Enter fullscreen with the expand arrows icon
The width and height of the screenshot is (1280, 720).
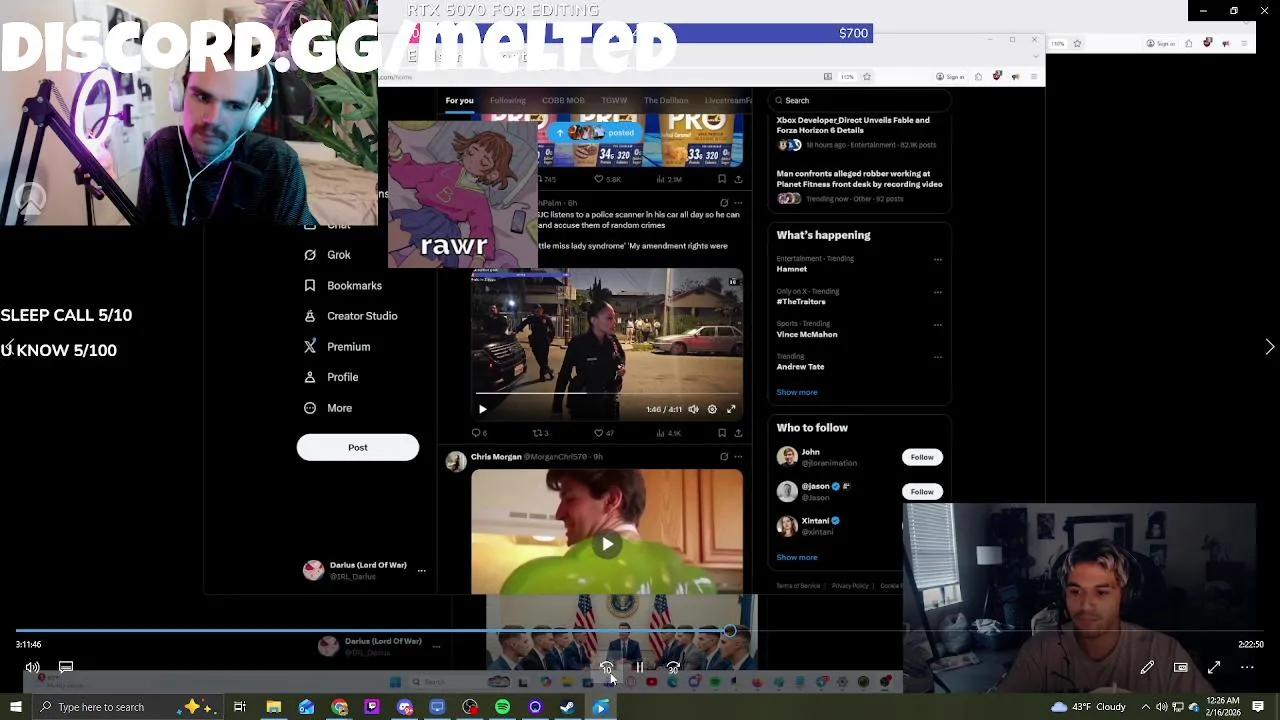(1214, 667)
